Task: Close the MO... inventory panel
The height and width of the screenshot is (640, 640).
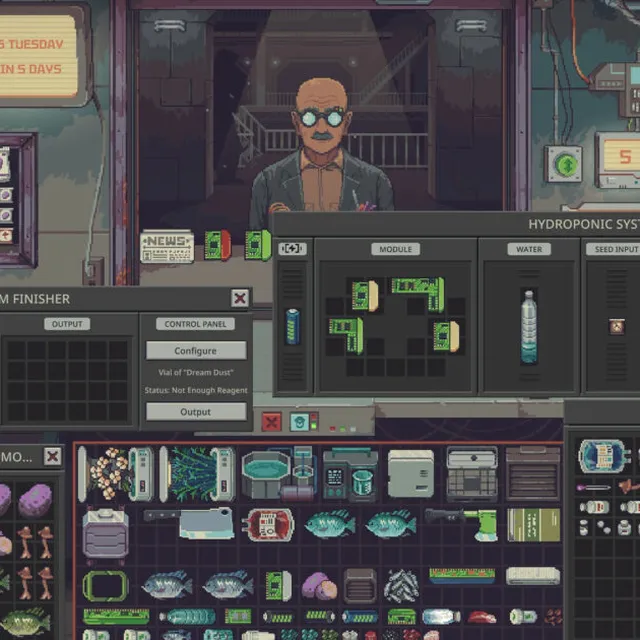Action: coord(53,456)
